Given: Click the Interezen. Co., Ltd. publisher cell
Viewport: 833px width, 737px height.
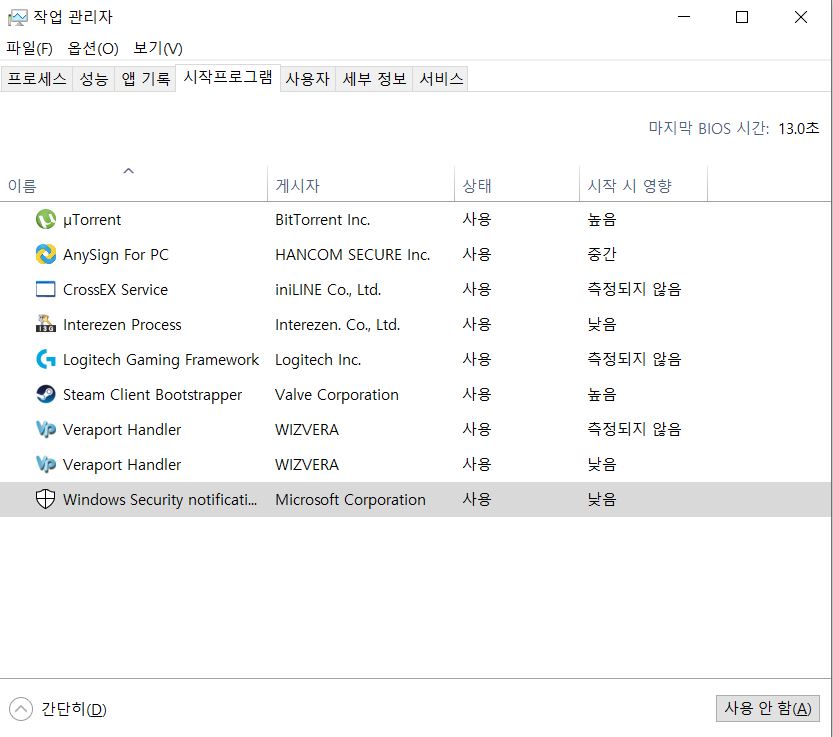Looking at the screenshot, I should 337,325.
